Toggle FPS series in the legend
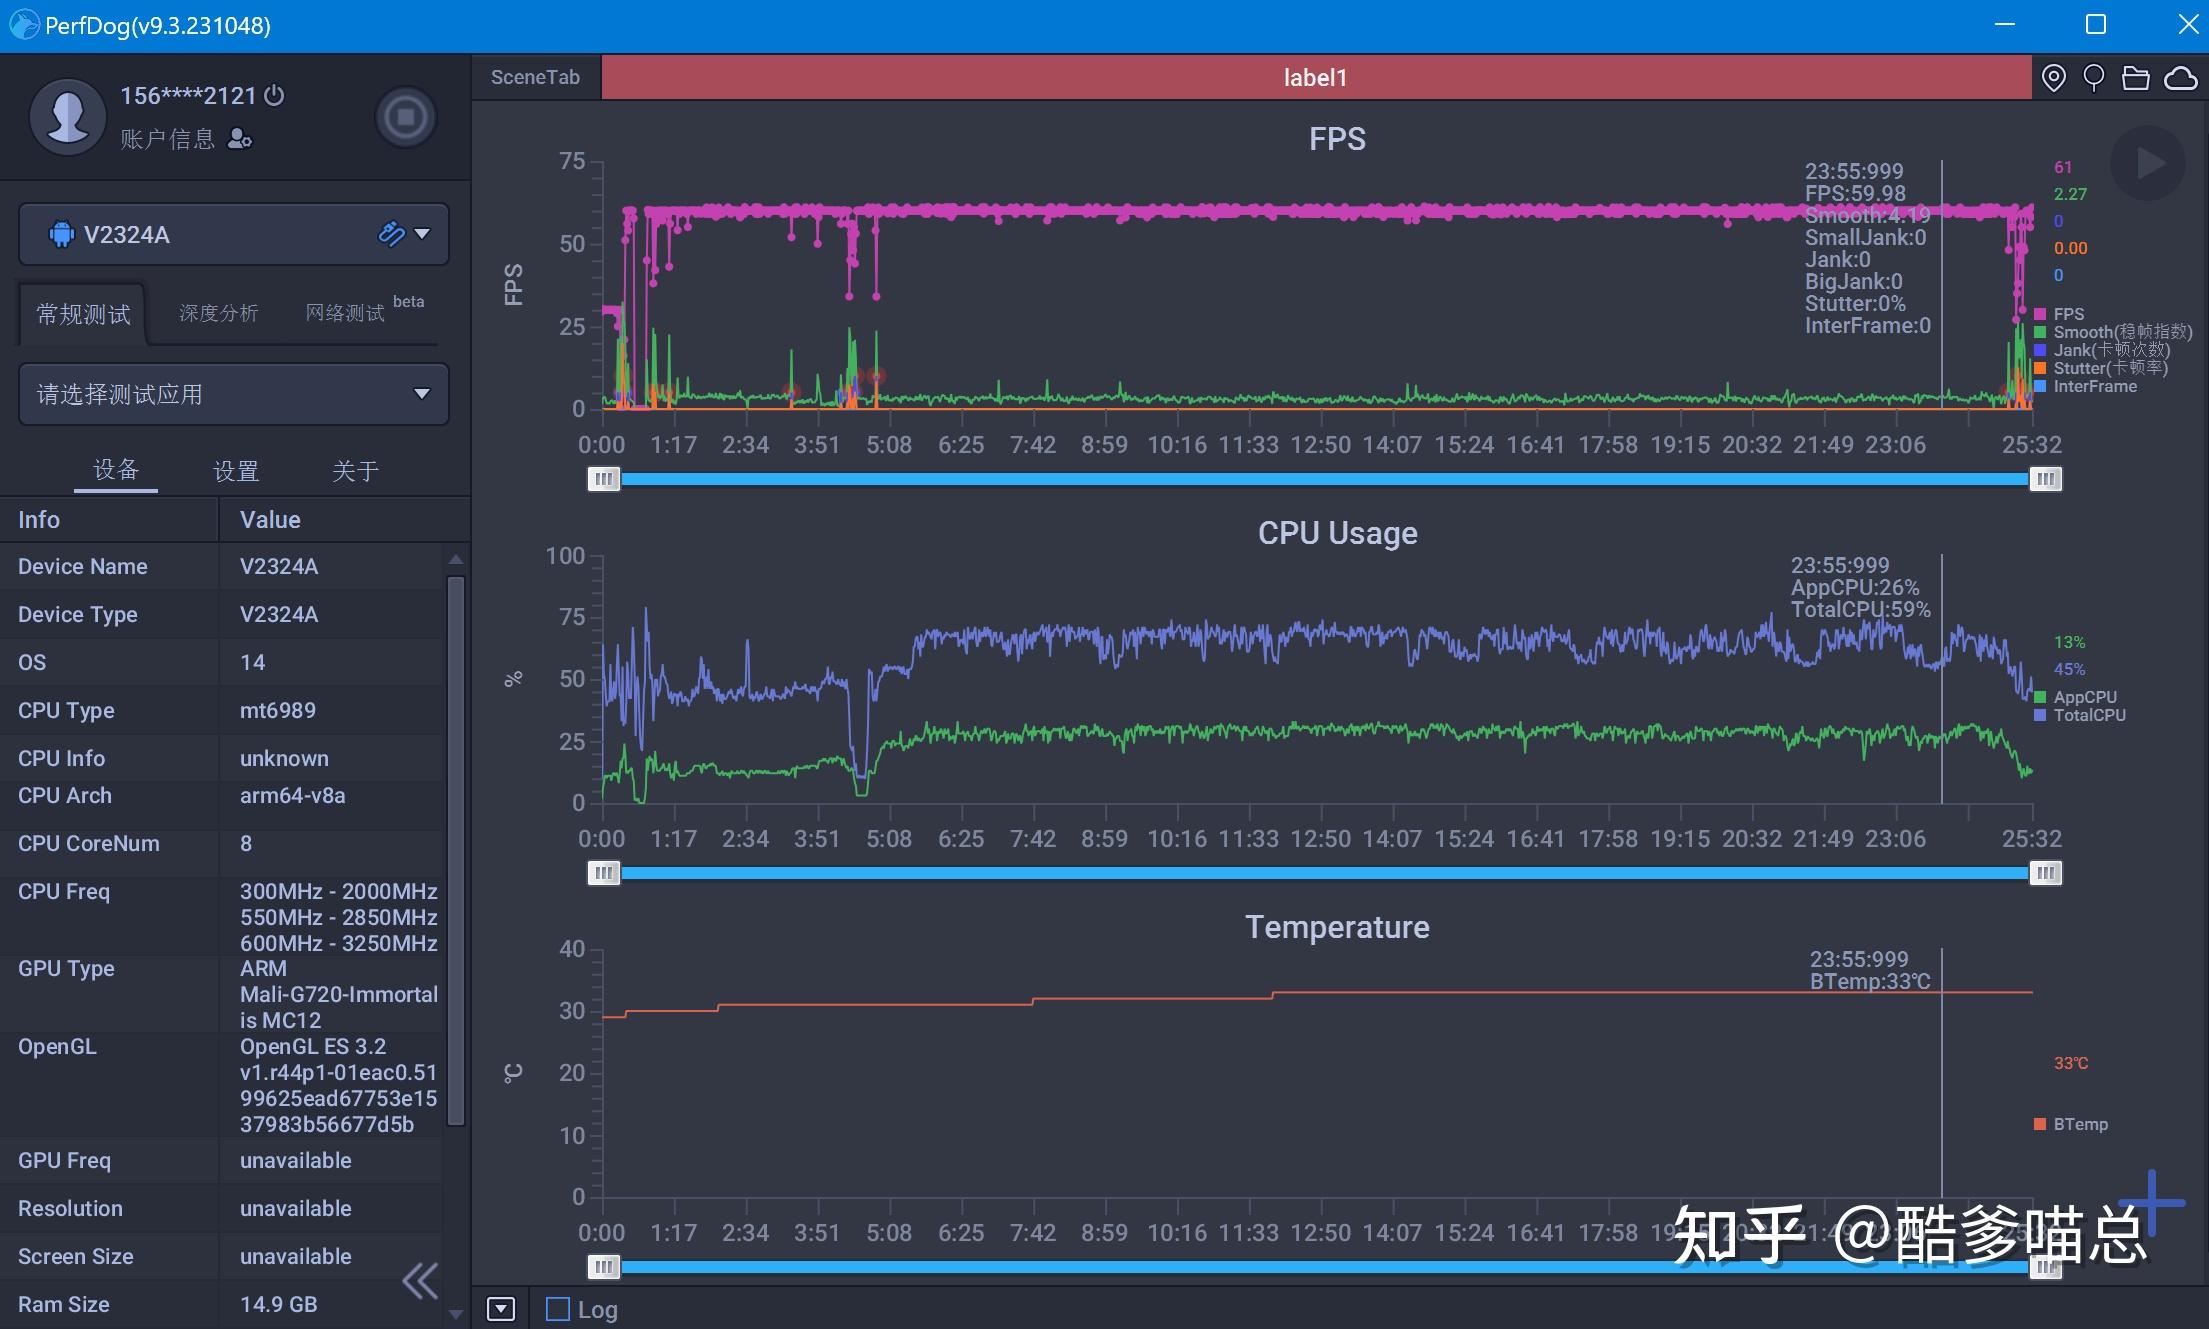This screenshot has height=1329, width=2209. [x=2060, y=314]
